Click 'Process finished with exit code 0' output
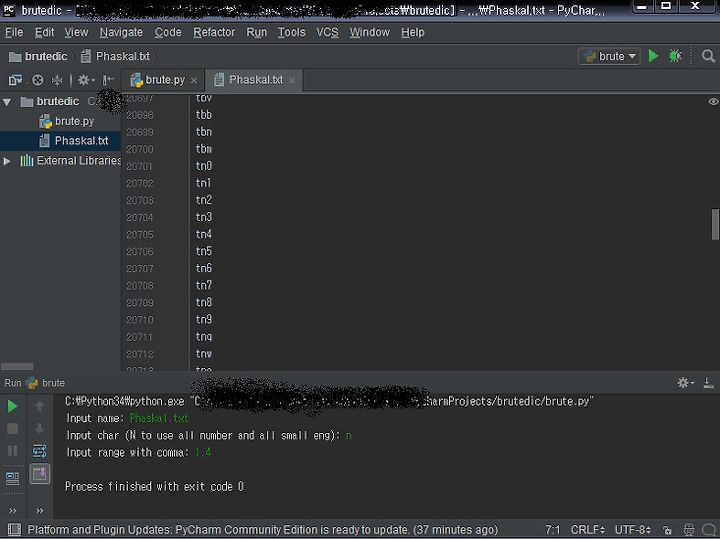 click(154, 486)
